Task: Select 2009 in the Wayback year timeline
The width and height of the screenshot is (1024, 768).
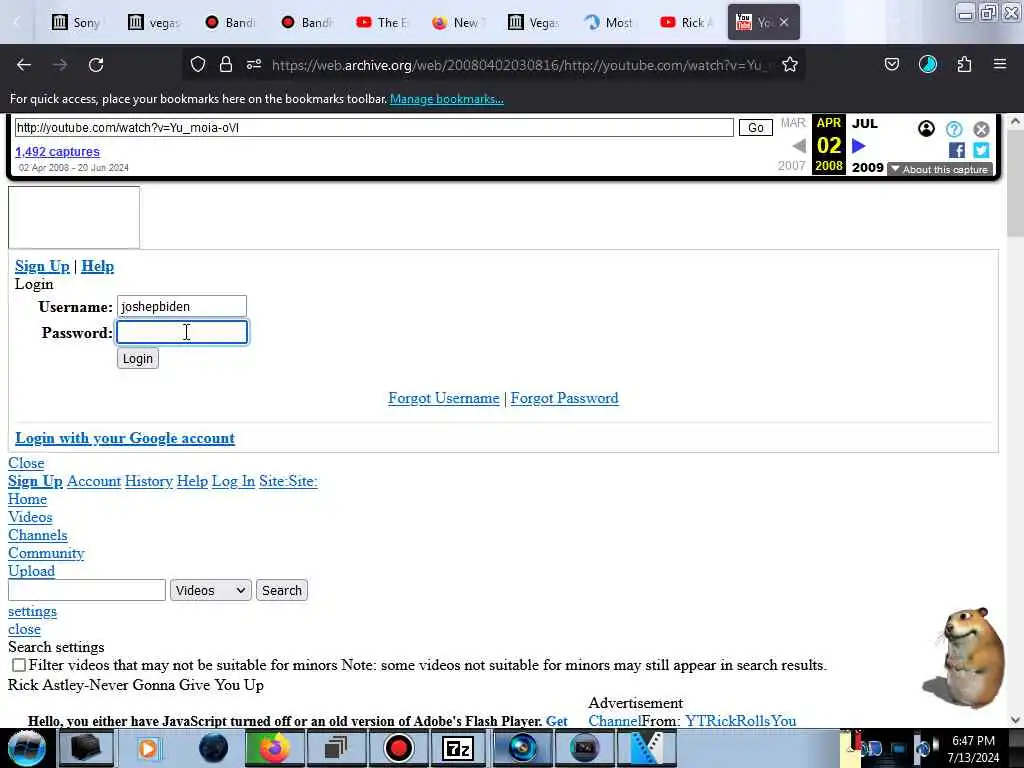Action: 868,167
